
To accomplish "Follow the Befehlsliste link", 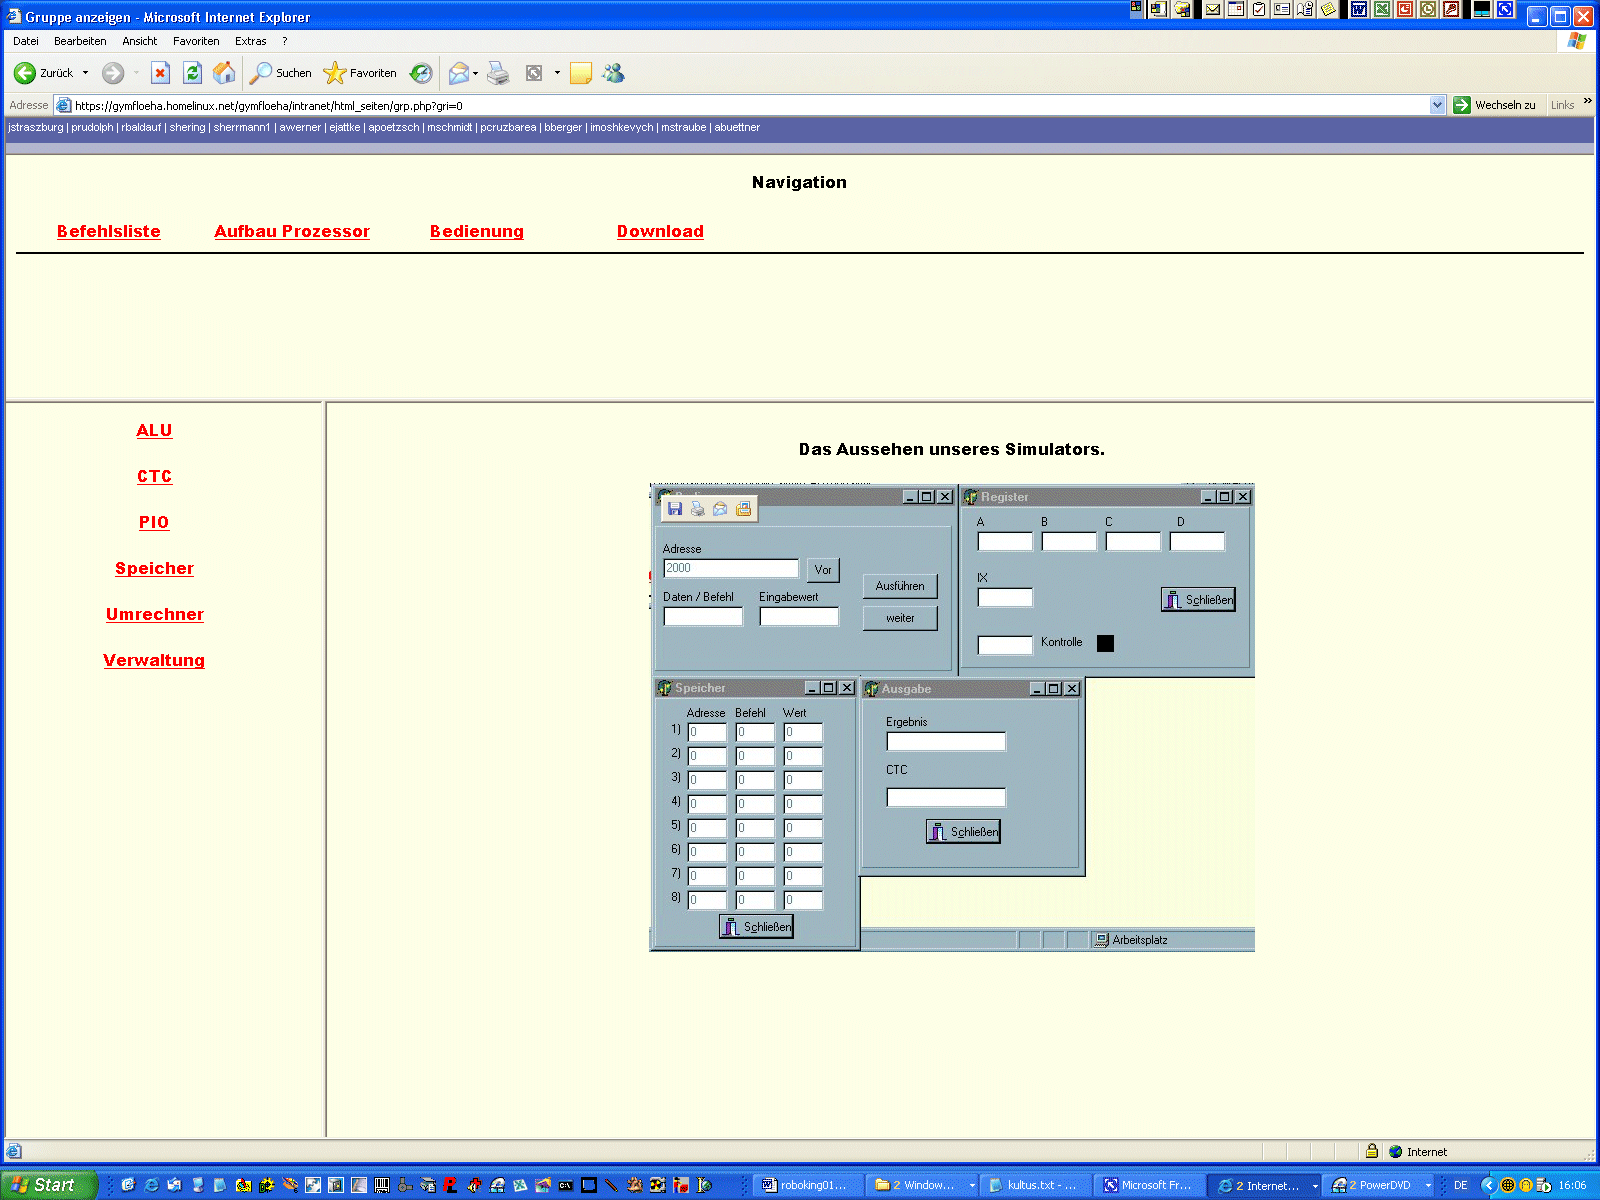I will pyautogui.click(x=108, y=231).
